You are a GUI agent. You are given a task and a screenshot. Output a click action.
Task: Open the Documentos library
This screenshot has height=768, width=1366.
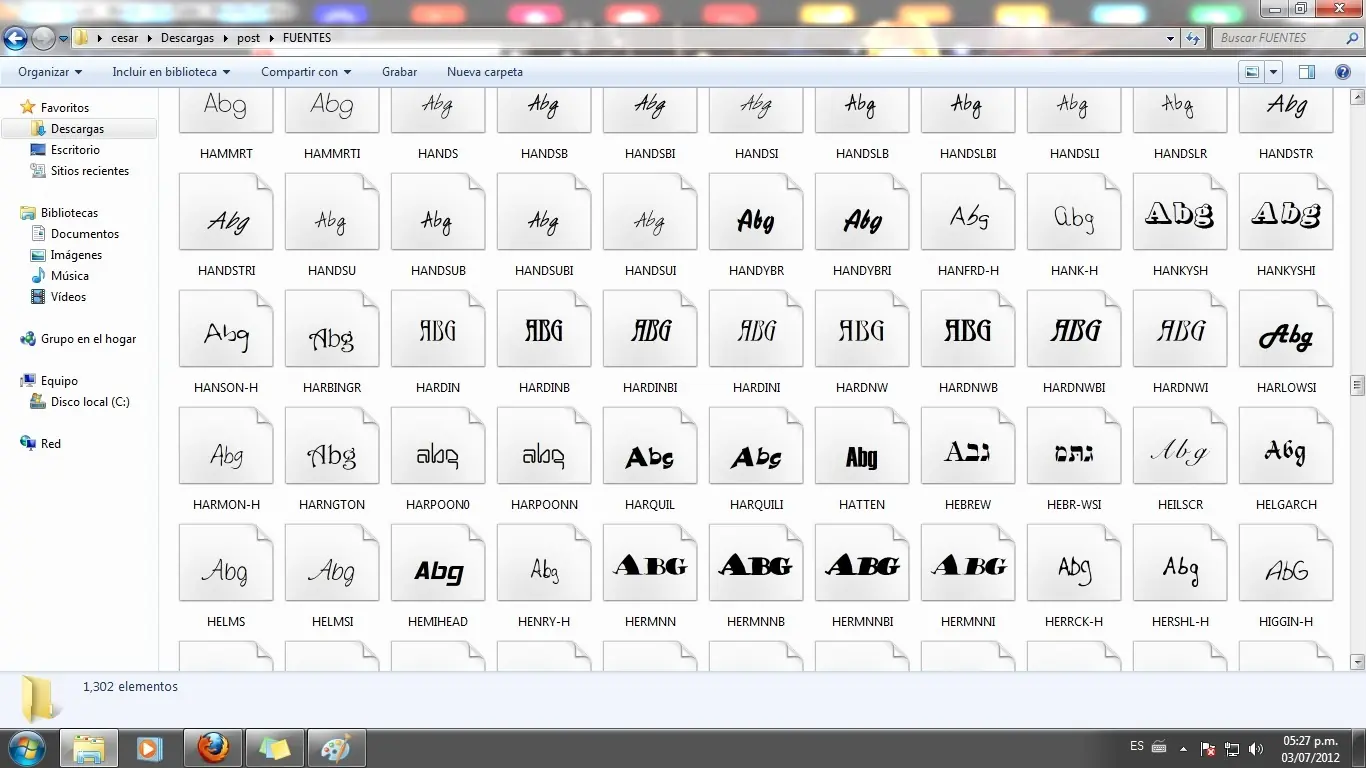click(x=85, y=234)
